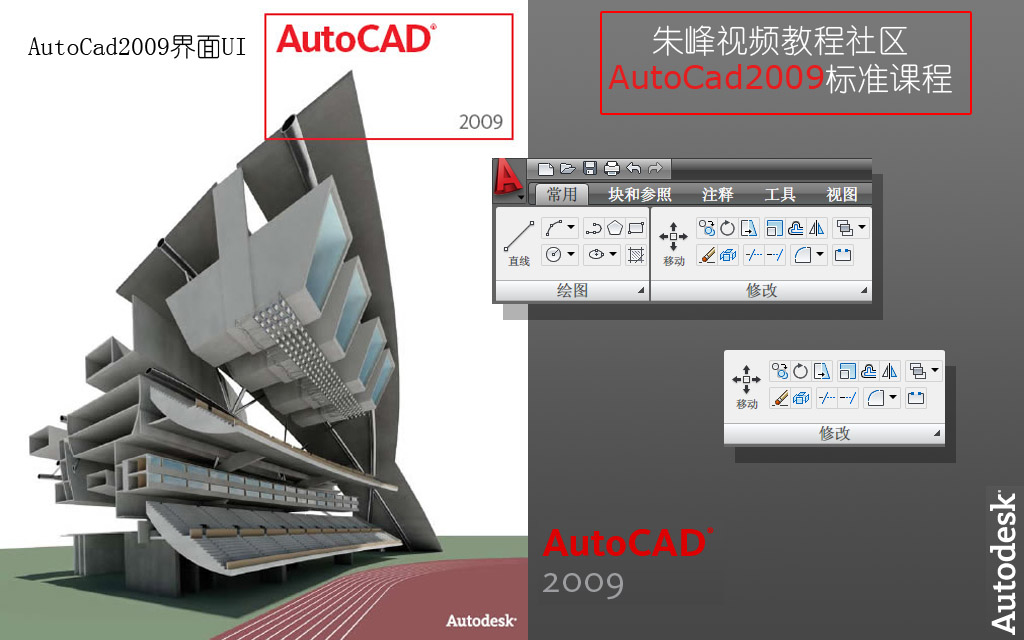Open Fillet dropdown arrow in ribbon 修改 panel
Screen dimensions: 1024x640
pyautogui.click(x=820, y=255)
